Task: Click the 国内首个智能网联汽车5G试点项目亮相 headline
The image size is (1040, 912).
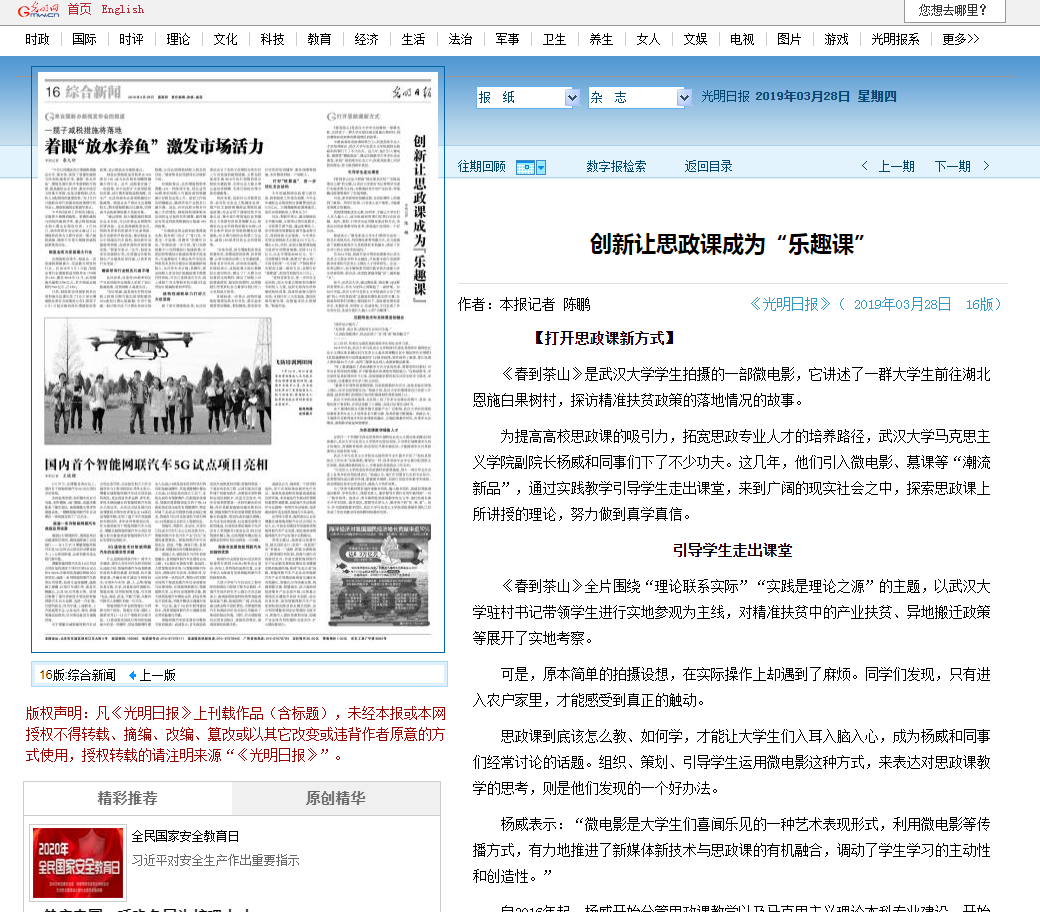Action: click(156, 464)
